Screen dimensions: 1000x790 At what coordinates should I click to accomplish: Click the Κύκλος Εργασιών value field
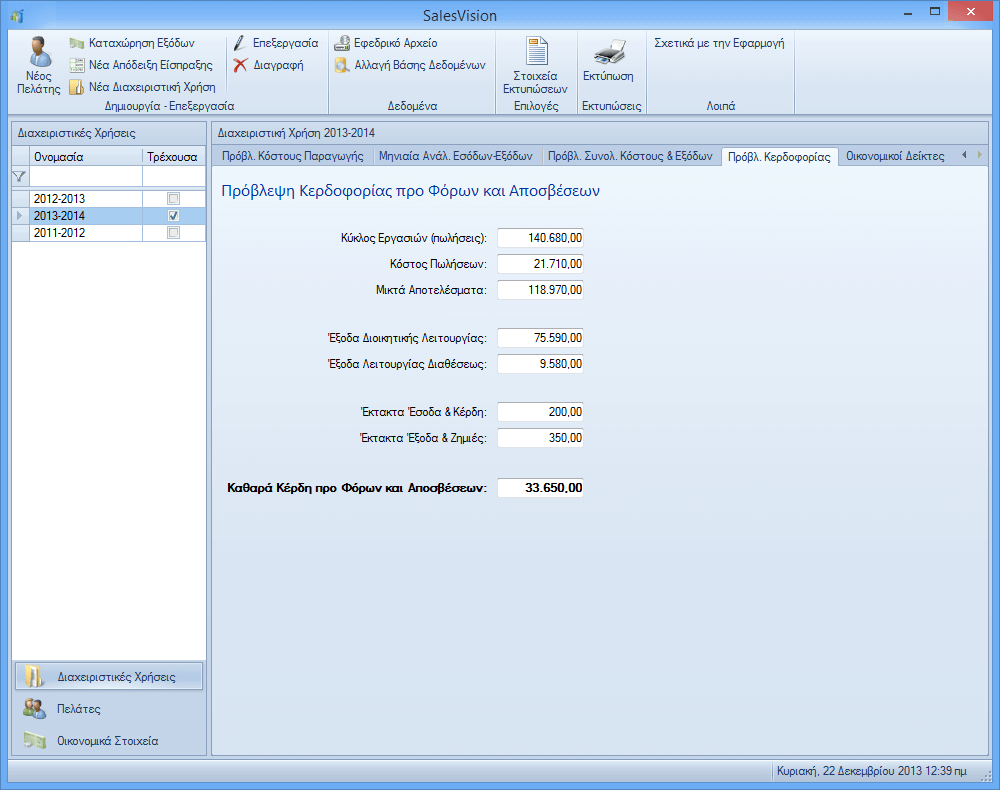coord(540,238)
